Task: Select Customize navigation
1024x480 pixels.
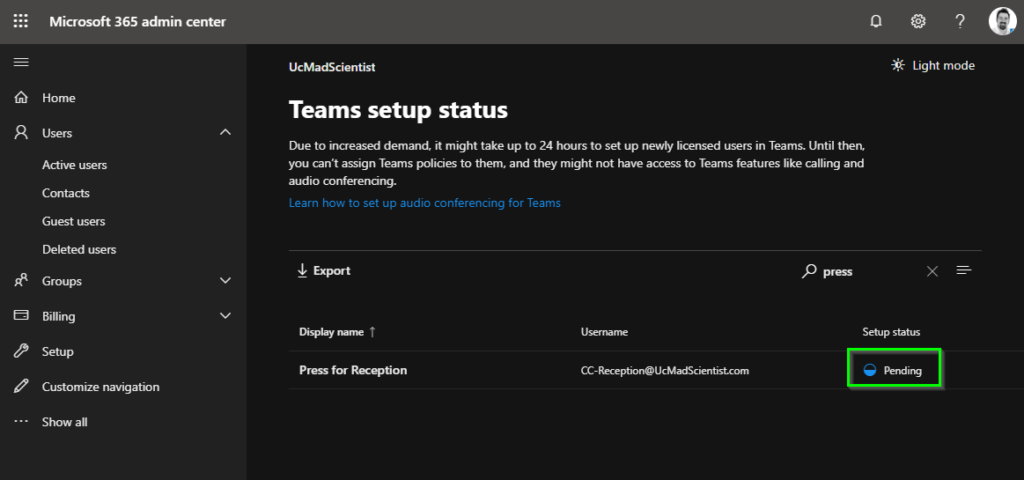Action: (x=101, y=387)
